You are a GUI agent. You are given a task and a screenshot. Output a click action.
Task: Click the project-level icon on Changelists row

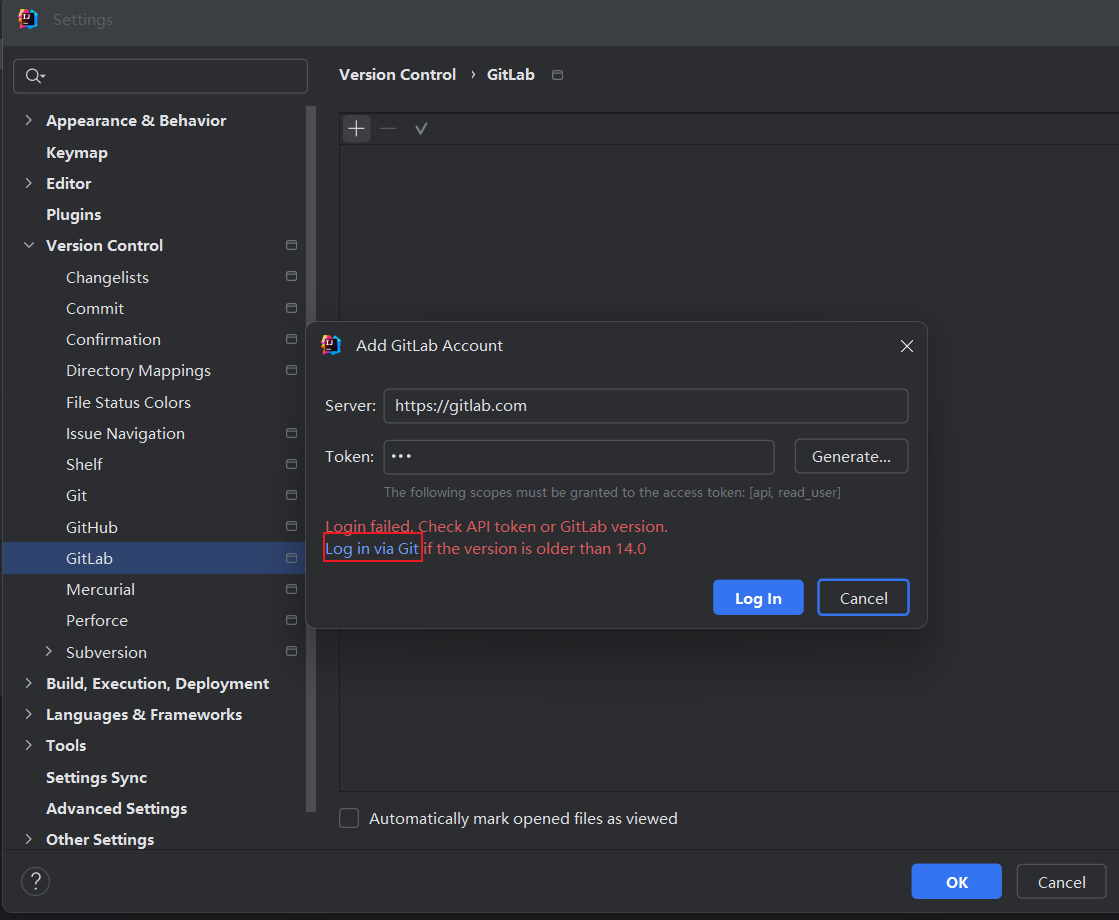point(291,276)
